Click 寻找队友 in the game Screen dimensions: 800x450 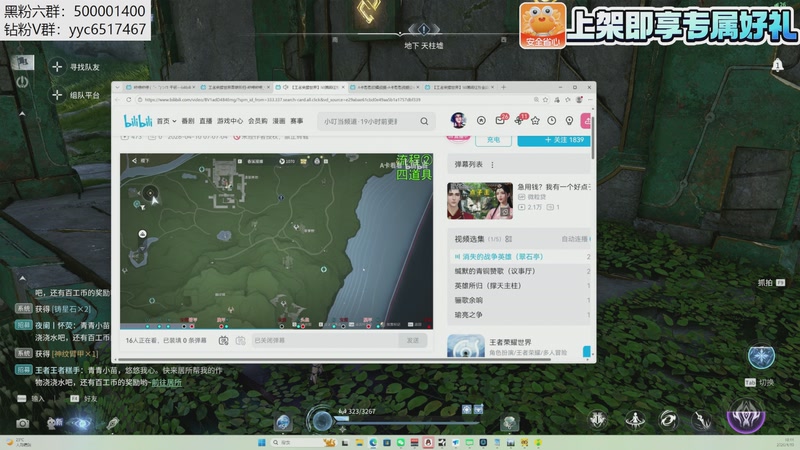85,67
